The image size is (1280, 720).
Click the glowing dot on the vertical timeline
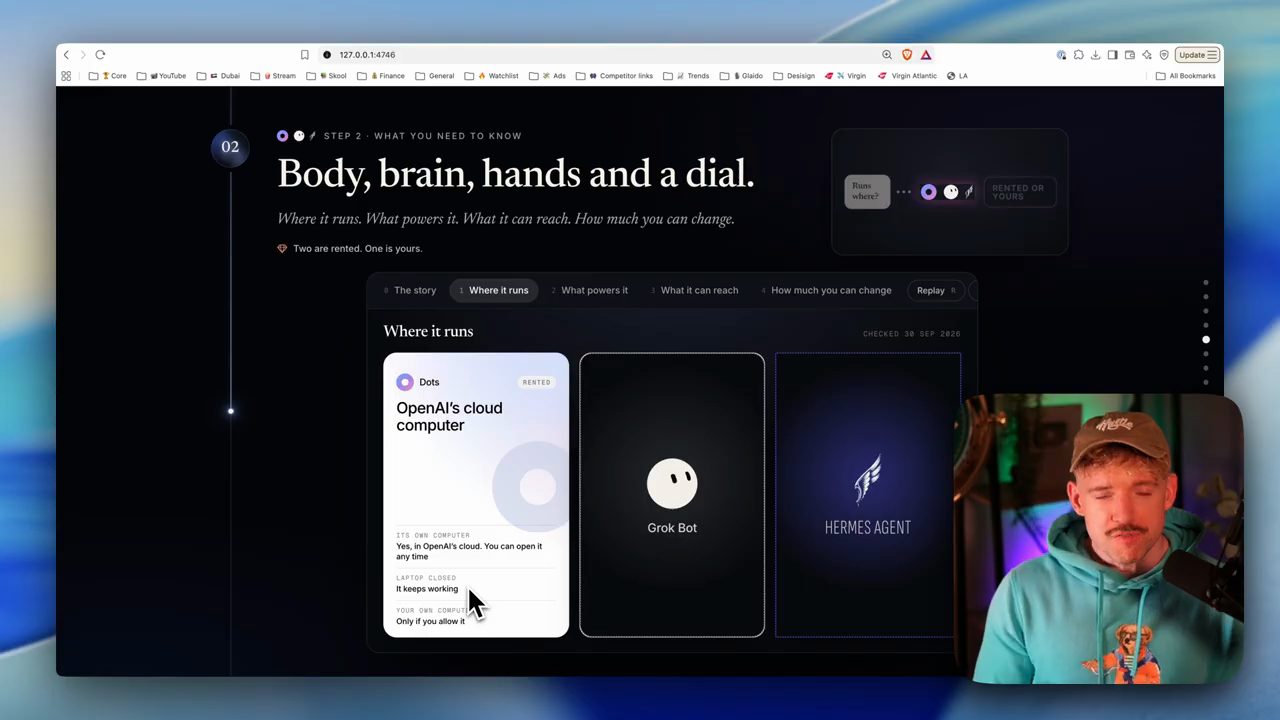pyautogui.click(x=230, y=411)
